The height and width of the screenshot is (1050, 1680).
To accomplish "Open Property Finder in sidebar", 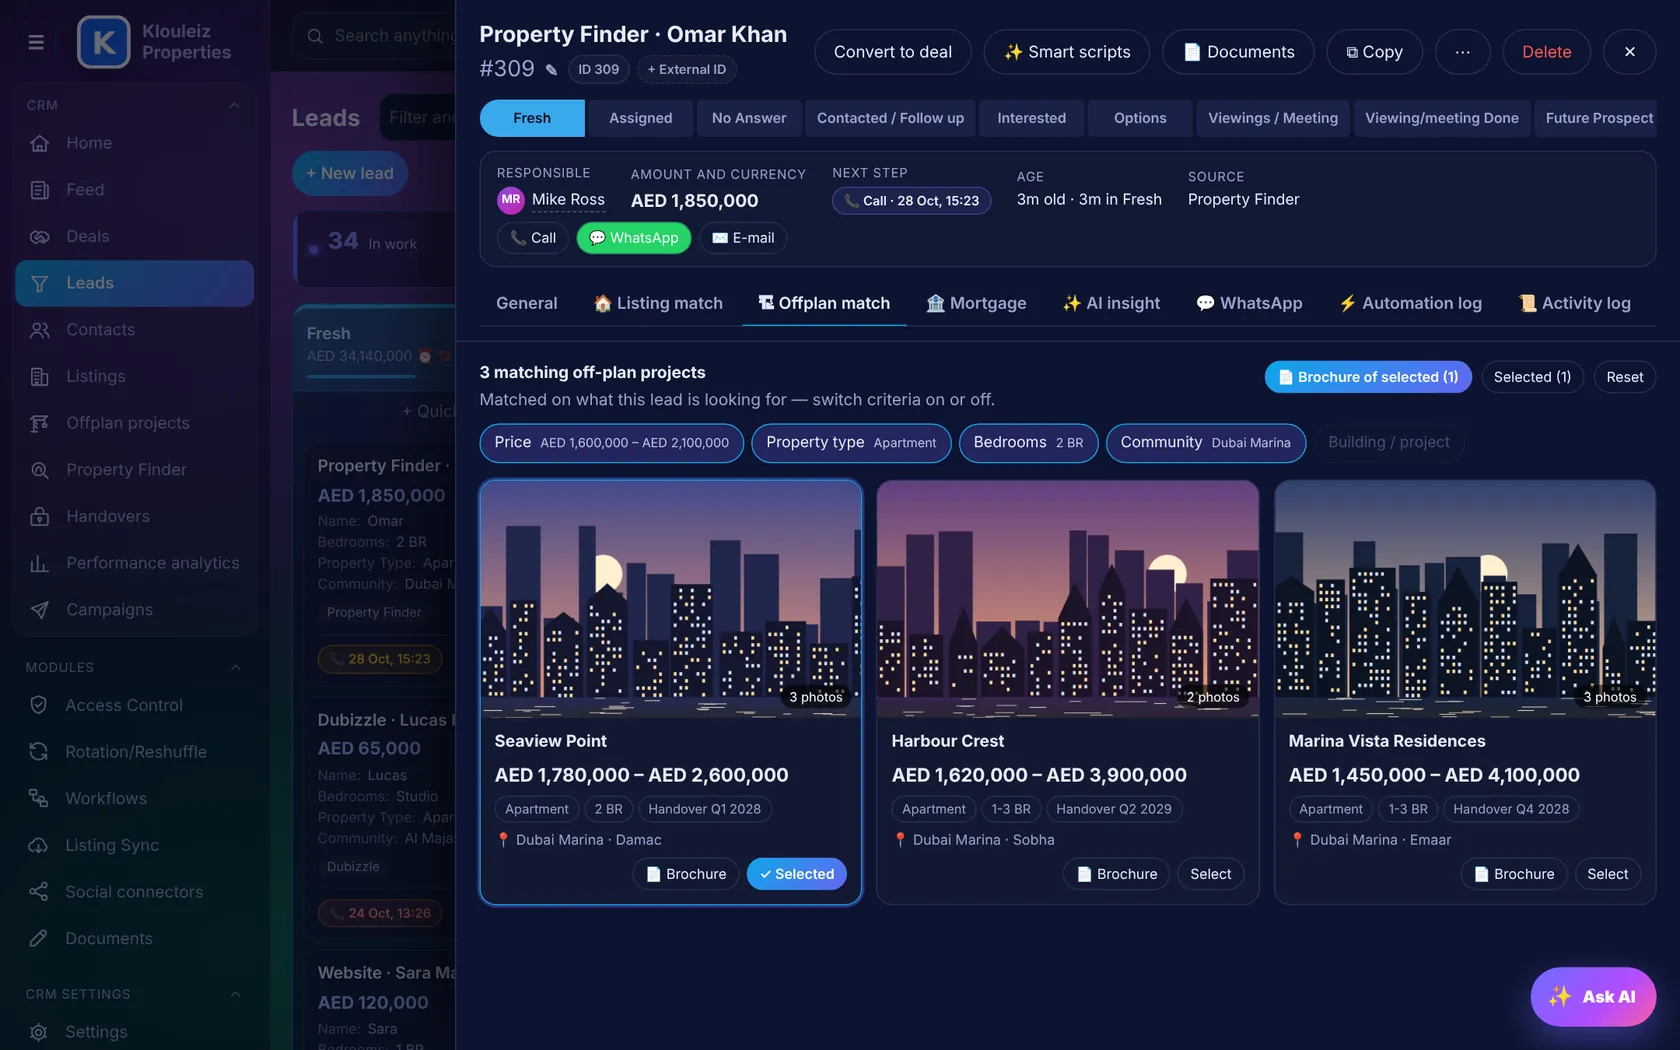I will (134, 470).
